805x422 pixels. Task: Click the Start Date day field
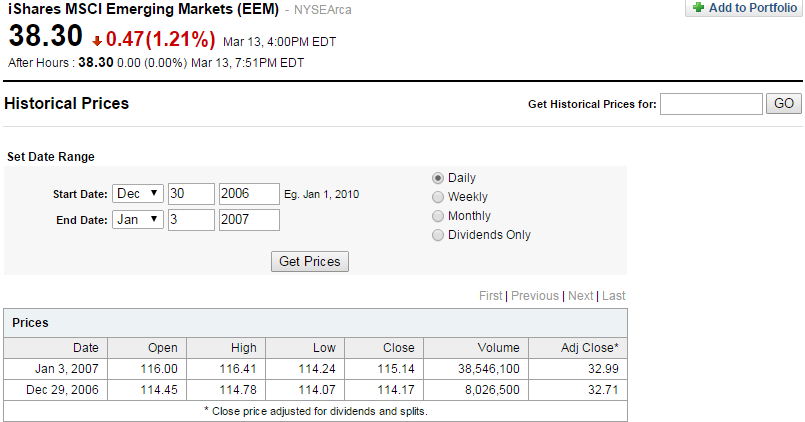[x=191, y=194]
